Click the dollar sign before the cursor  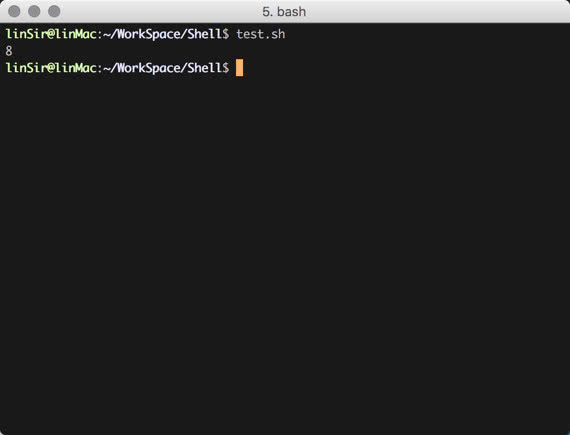(226, 68)
